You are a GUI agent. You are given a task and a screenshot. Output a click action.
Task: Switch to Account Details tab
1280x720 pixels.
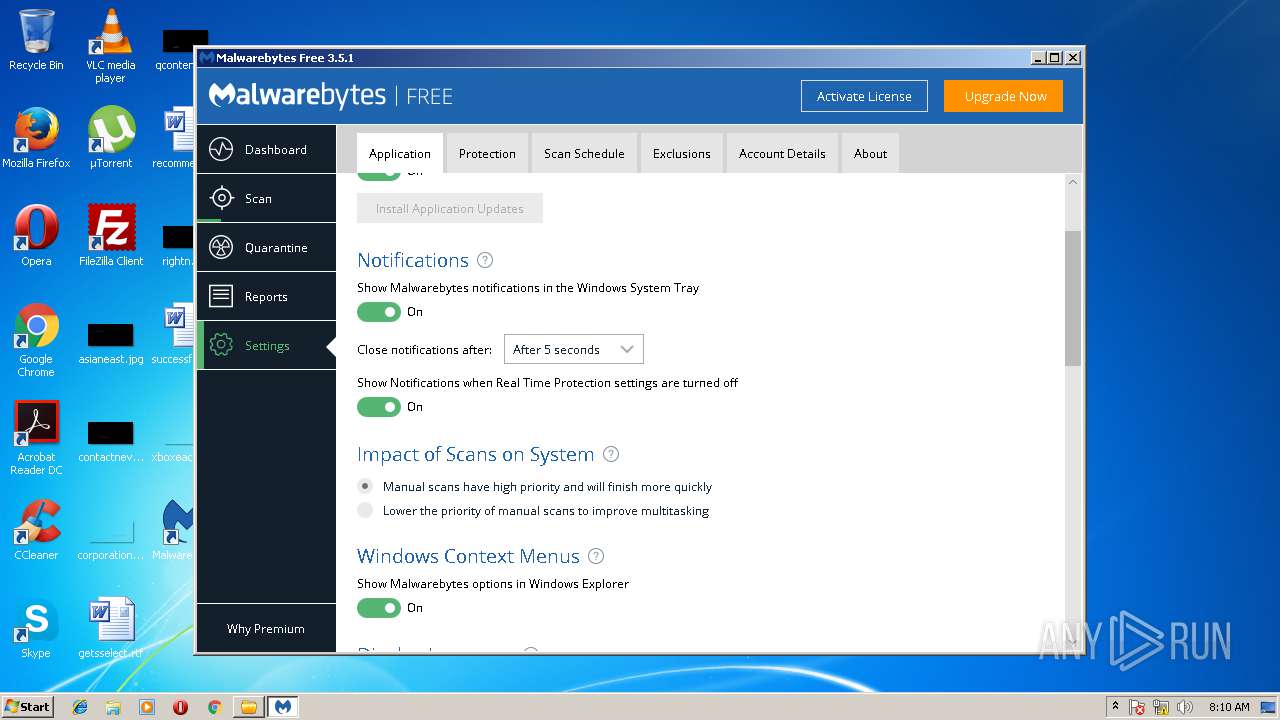coord(782,154)
